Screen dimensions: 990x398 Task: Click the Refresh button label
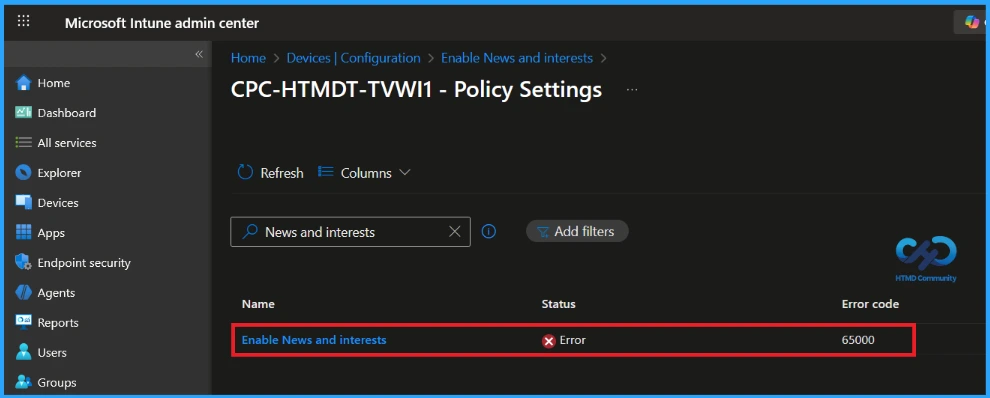pos(282,172)
